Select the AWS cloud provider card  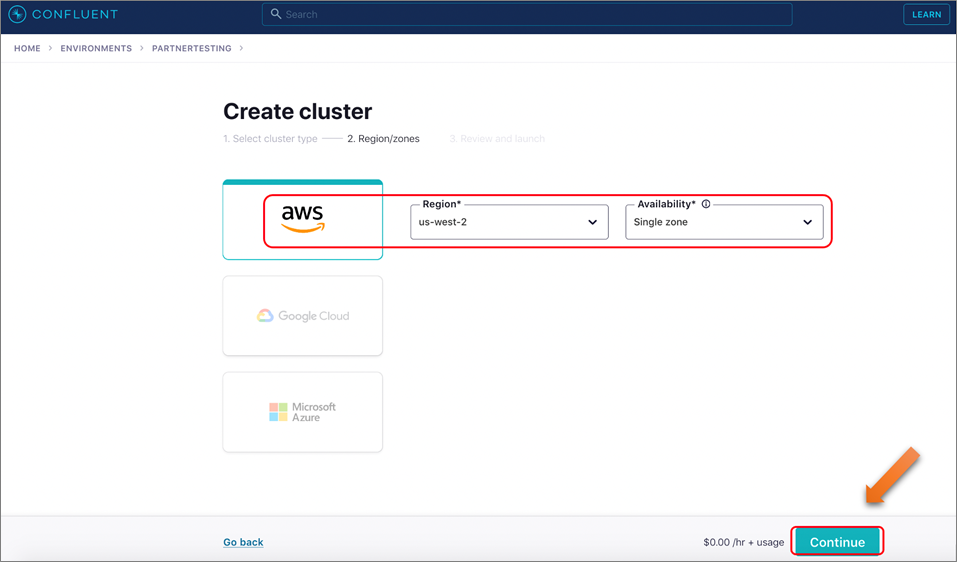(303, 220)
